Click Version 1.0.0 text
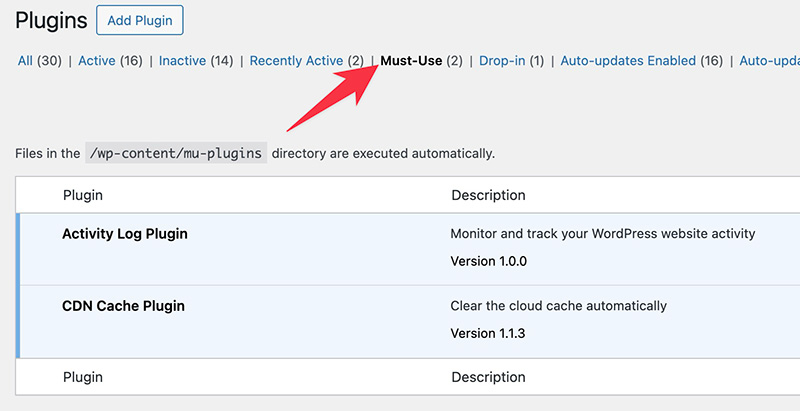The width and height of the screenshot is (800, 411). point(489,261)
